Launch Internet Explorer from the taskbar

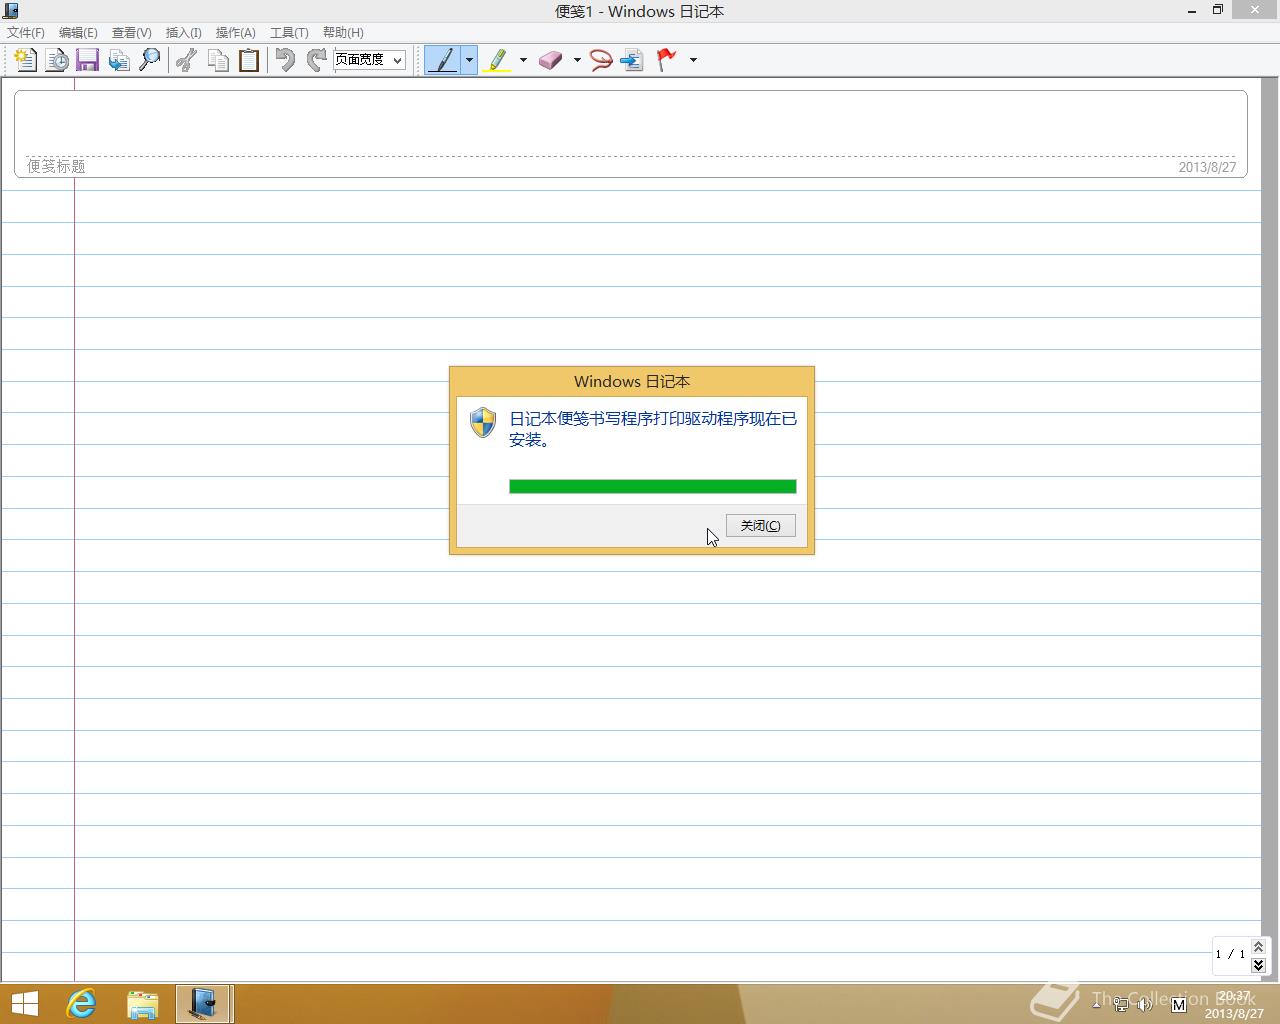(x=81, y=1004)
